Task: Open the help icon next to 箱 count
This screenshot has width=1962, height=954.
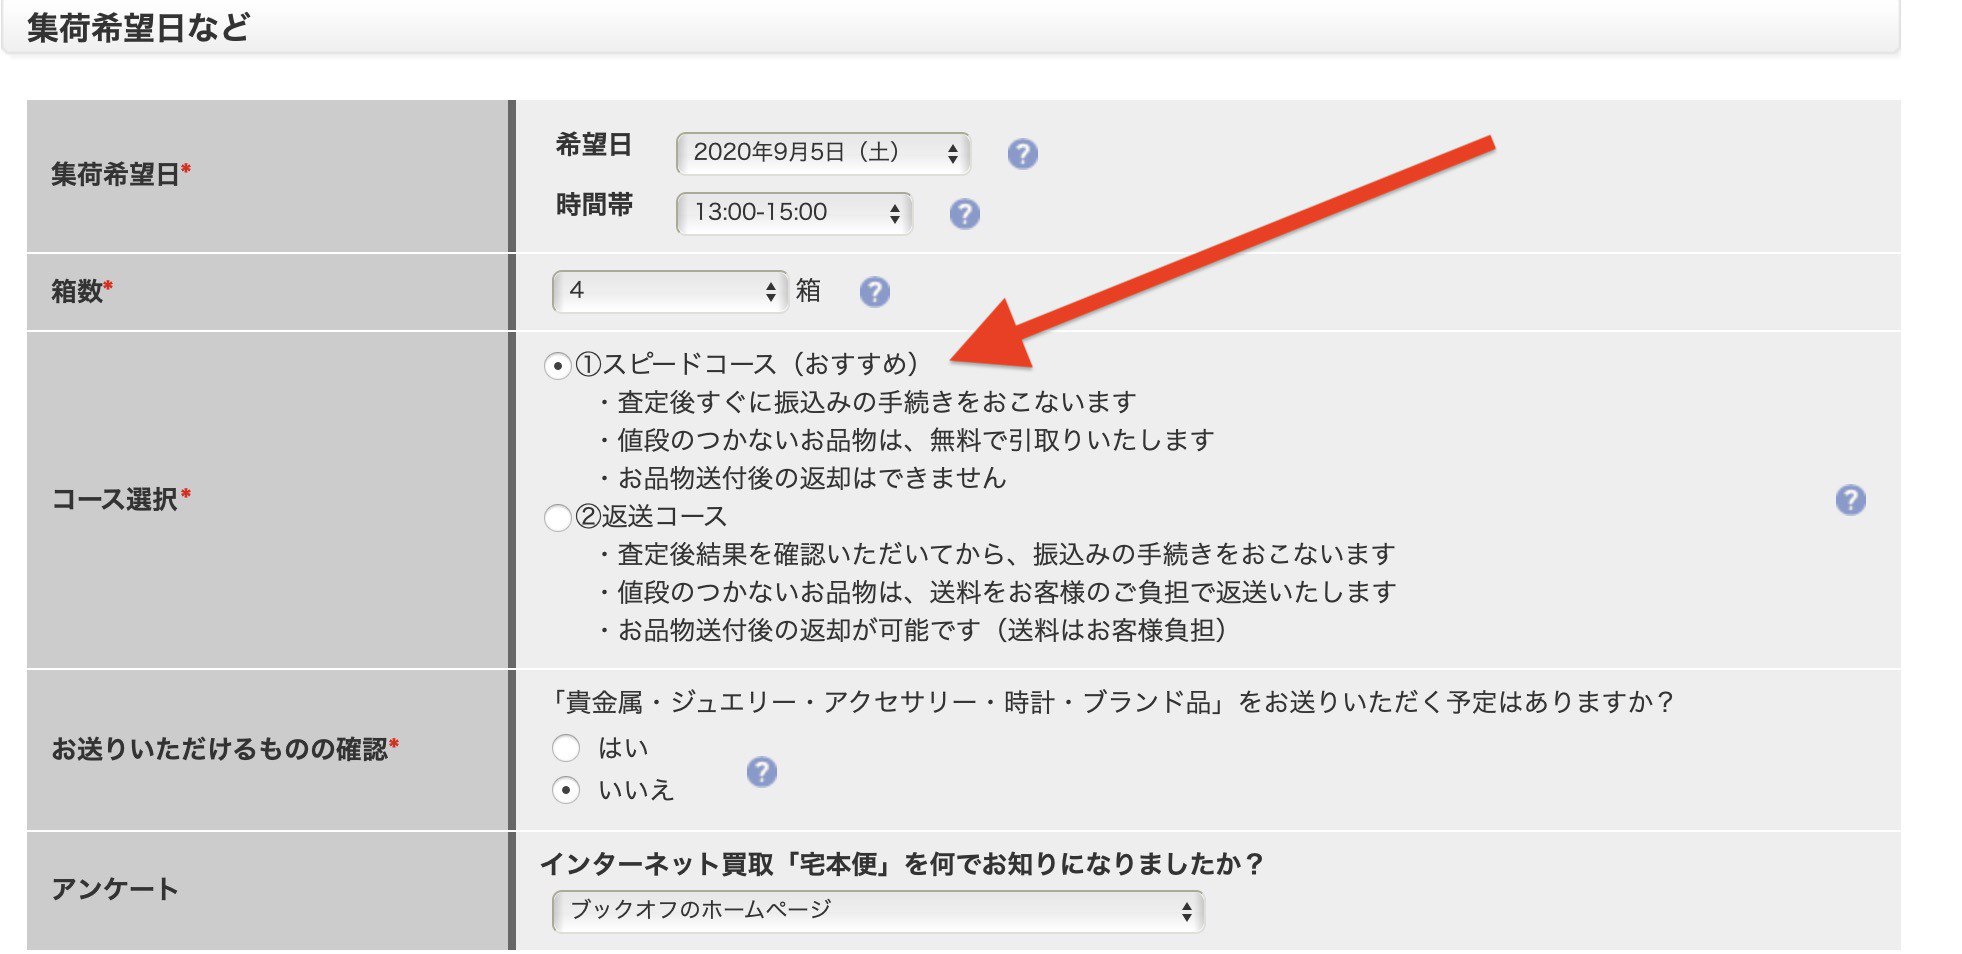Action: 874,292
